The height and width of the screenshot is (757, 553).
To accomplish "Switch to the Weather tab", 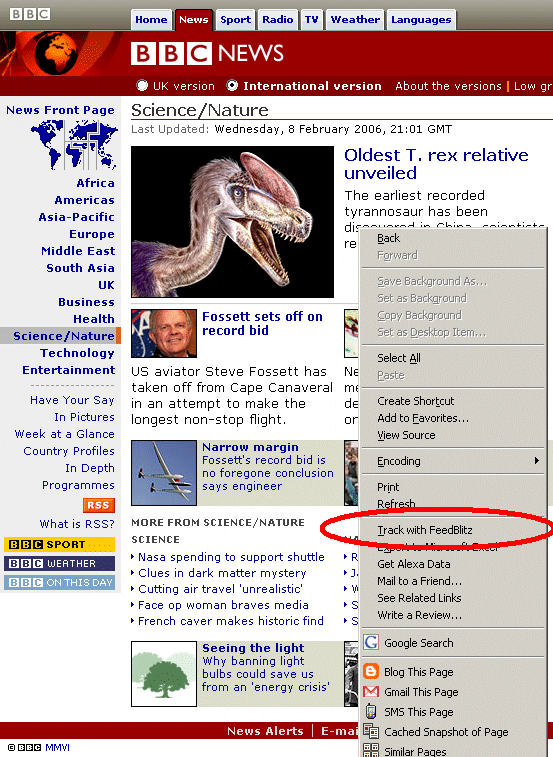I will [x=355, y=20].
